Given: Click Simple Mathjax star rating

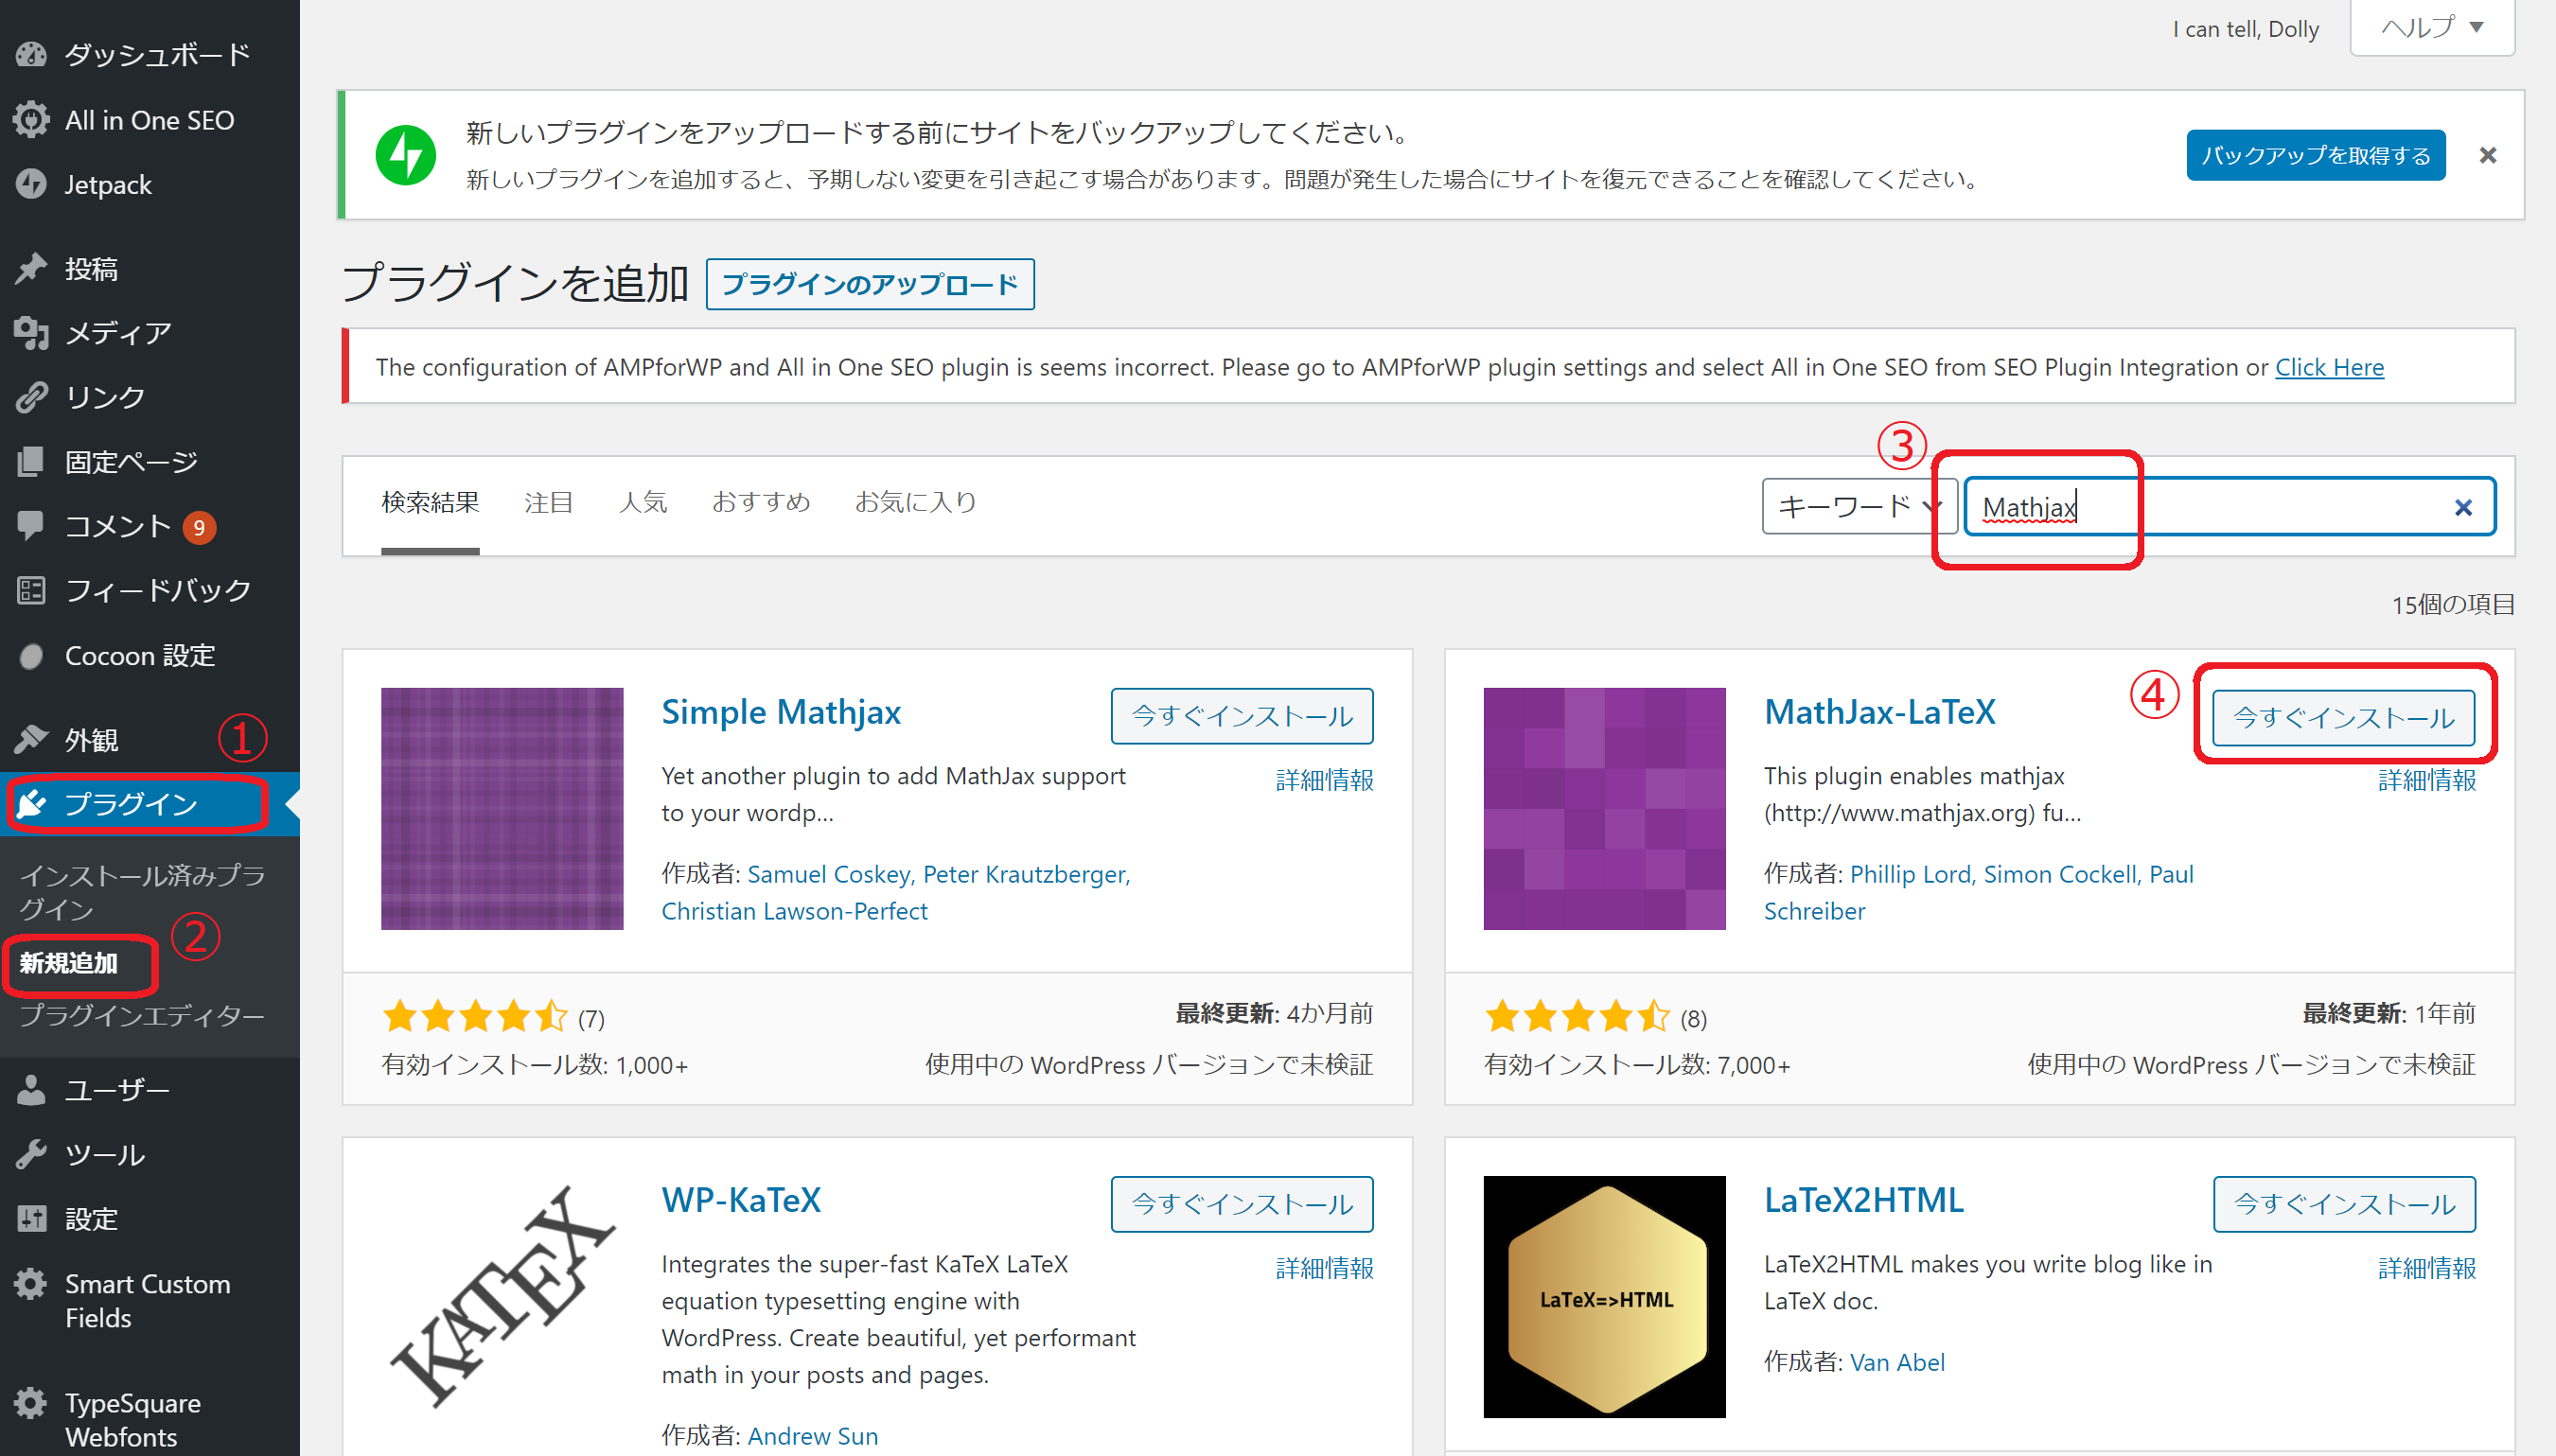Looking at the screenshot, I should tap(475, 1017).
